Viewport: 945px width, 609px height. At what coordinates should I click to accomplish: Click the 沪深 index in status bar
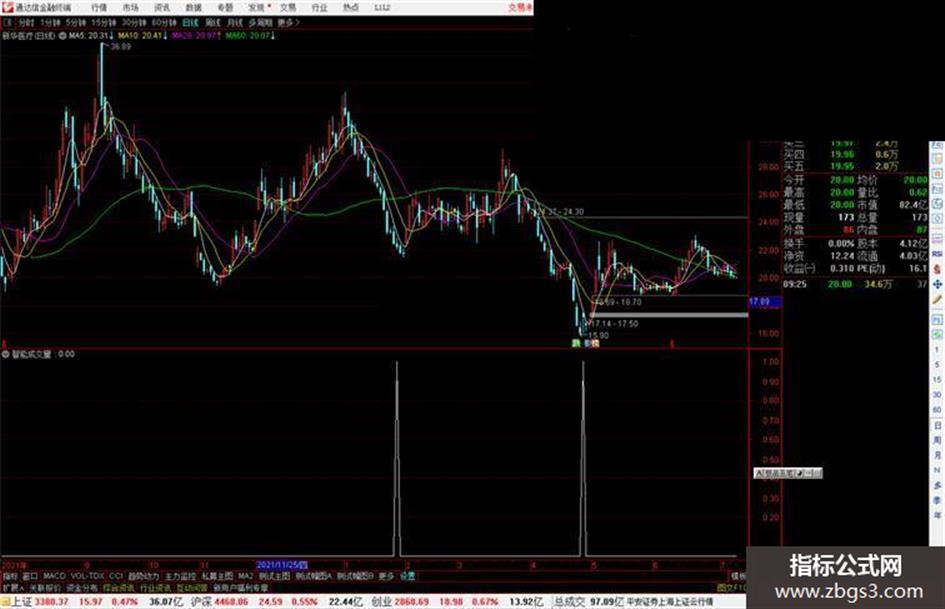click(201, 602)
